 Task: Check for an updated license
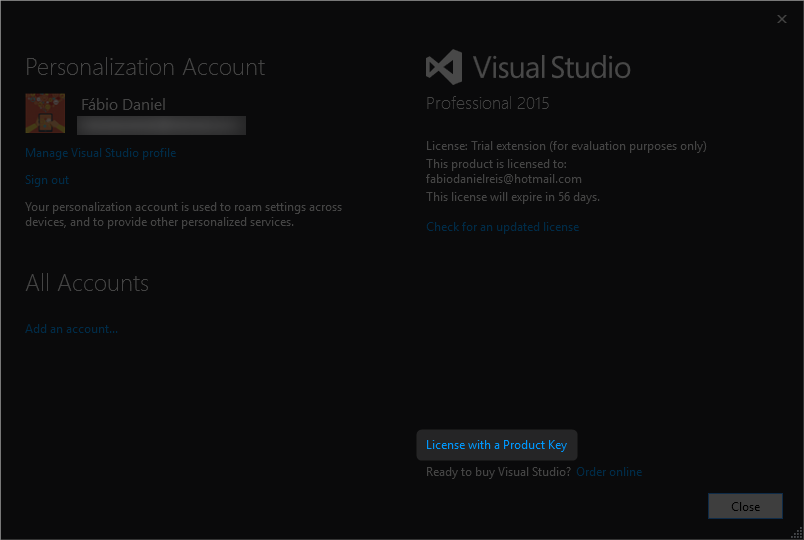point(502,227)
